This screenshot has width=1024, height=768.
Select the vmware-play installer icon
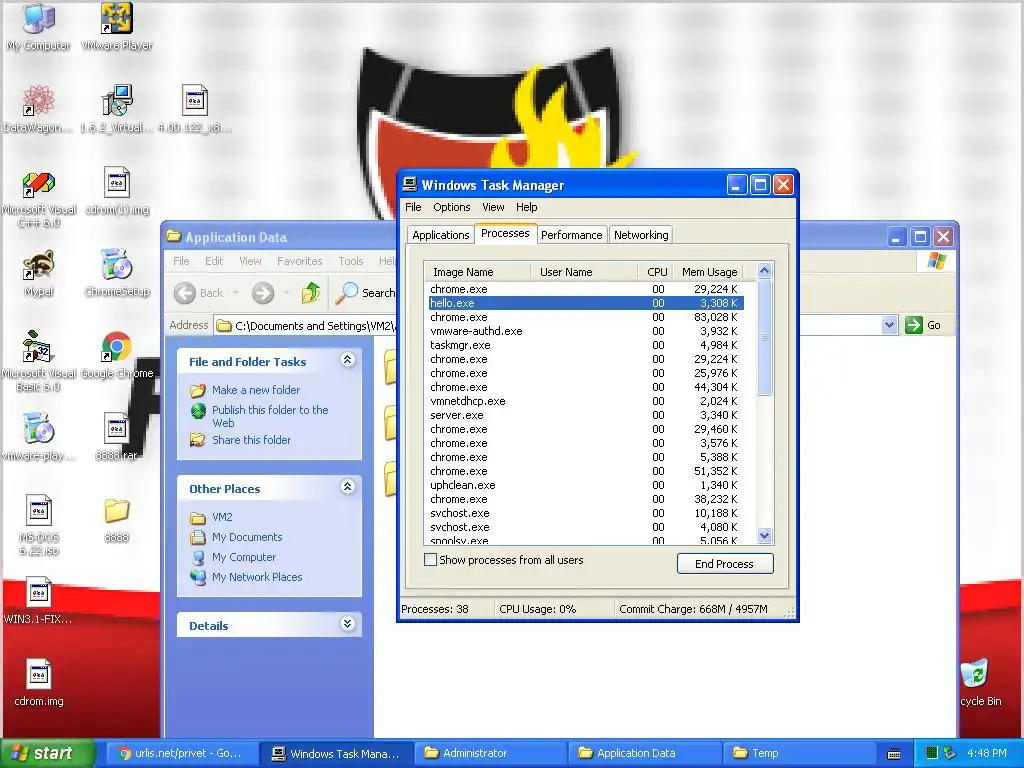39,436
